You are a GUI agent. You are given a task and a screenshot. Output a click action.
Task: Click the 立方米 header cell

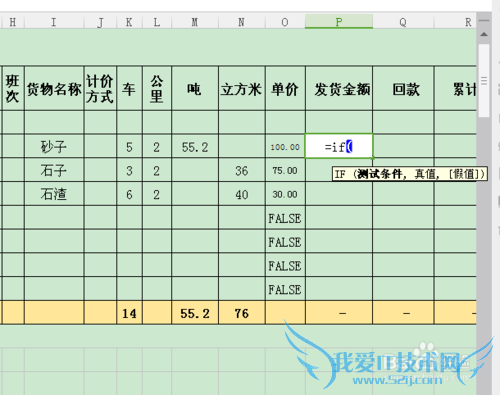tap(242, 88)
